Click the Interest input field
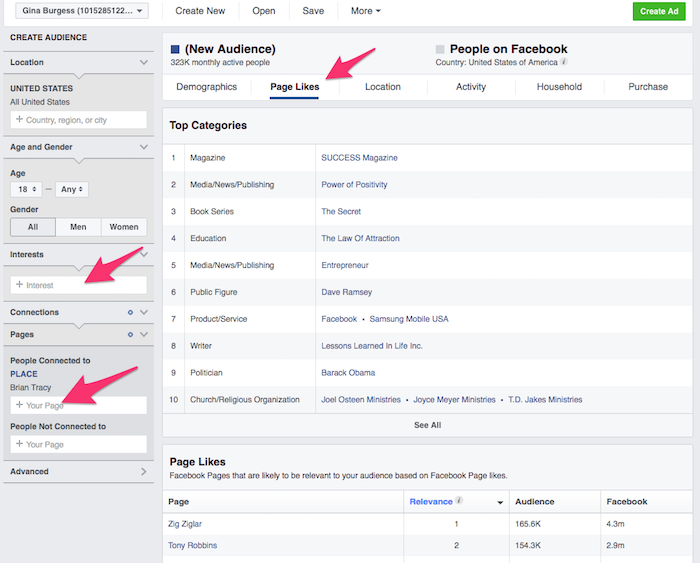The image size is (700, 563). tap(79, 285)
